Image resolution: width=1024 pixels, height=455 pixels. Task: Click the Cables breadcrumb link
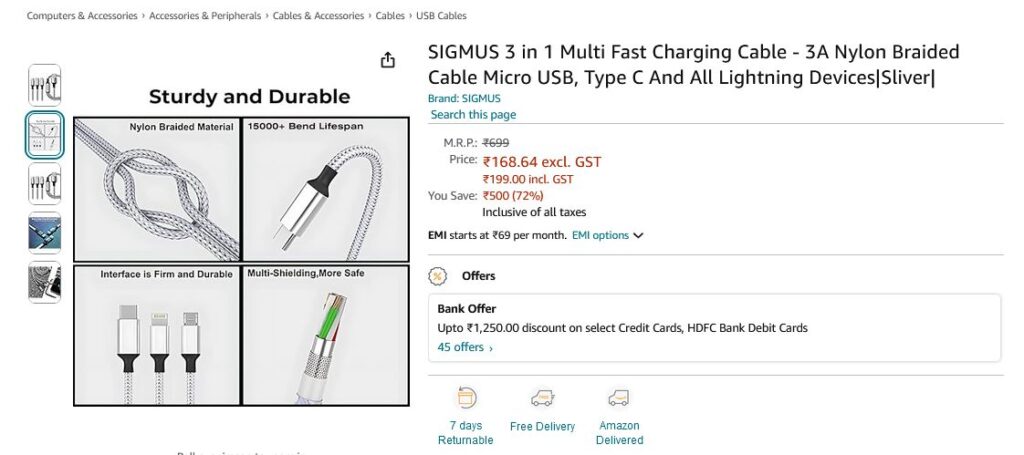(390, 16)
